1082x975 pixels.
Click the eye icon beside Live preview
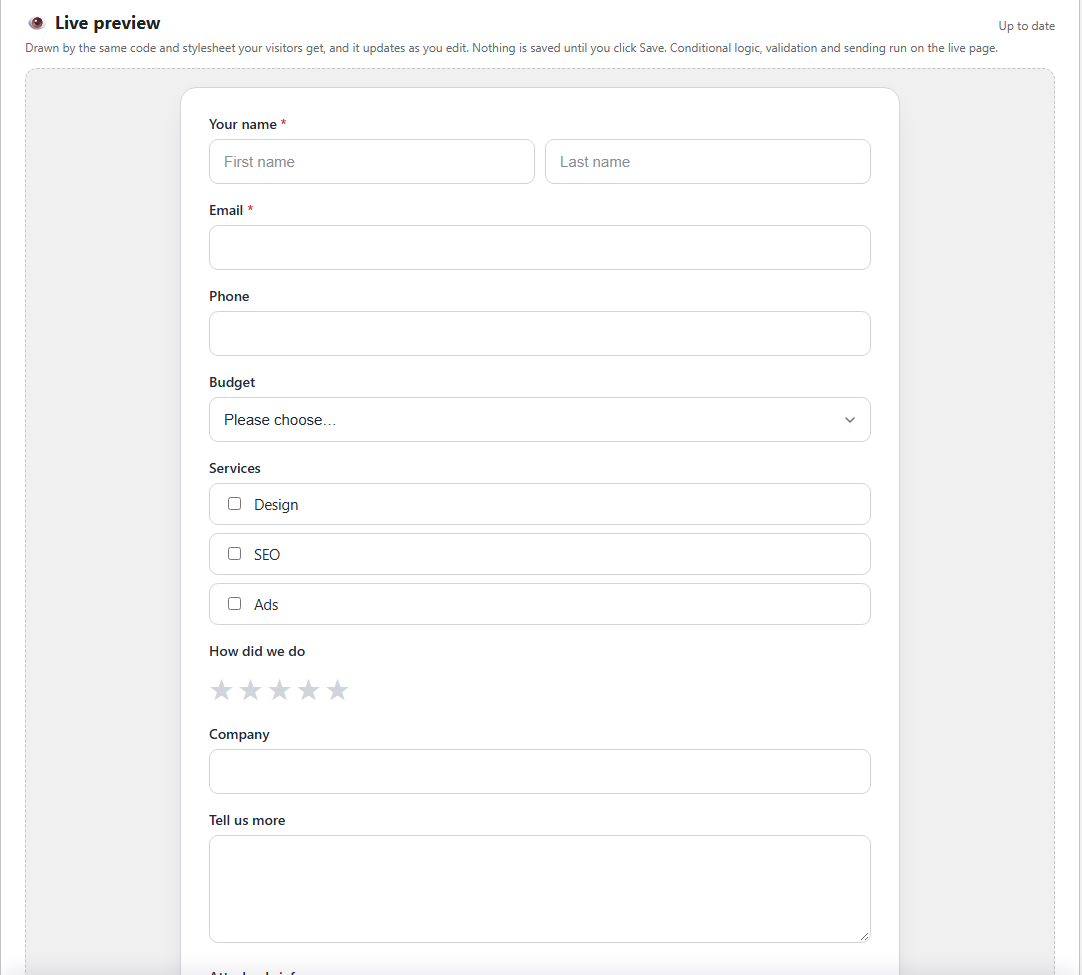[x=37, y=23]
